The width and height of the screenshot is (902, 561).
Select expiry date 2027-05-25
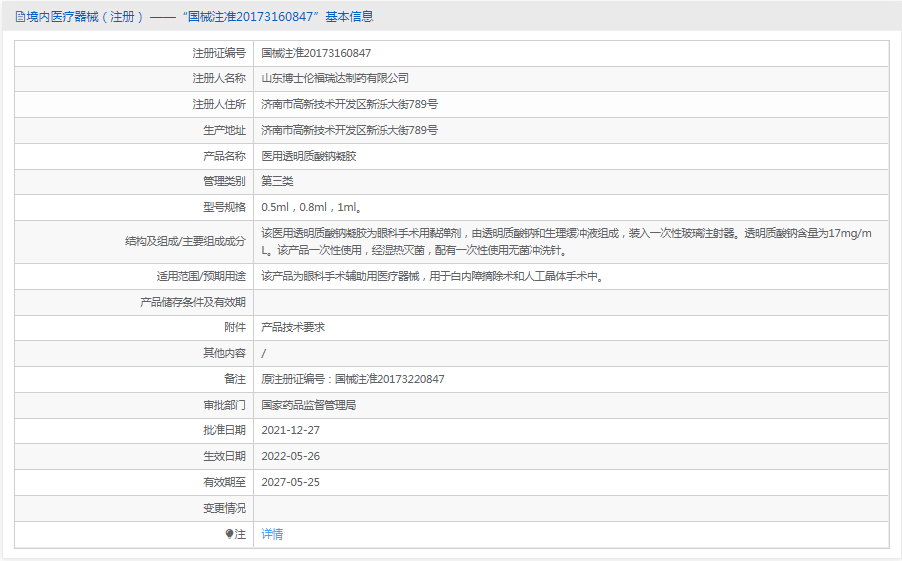point(291,482)
